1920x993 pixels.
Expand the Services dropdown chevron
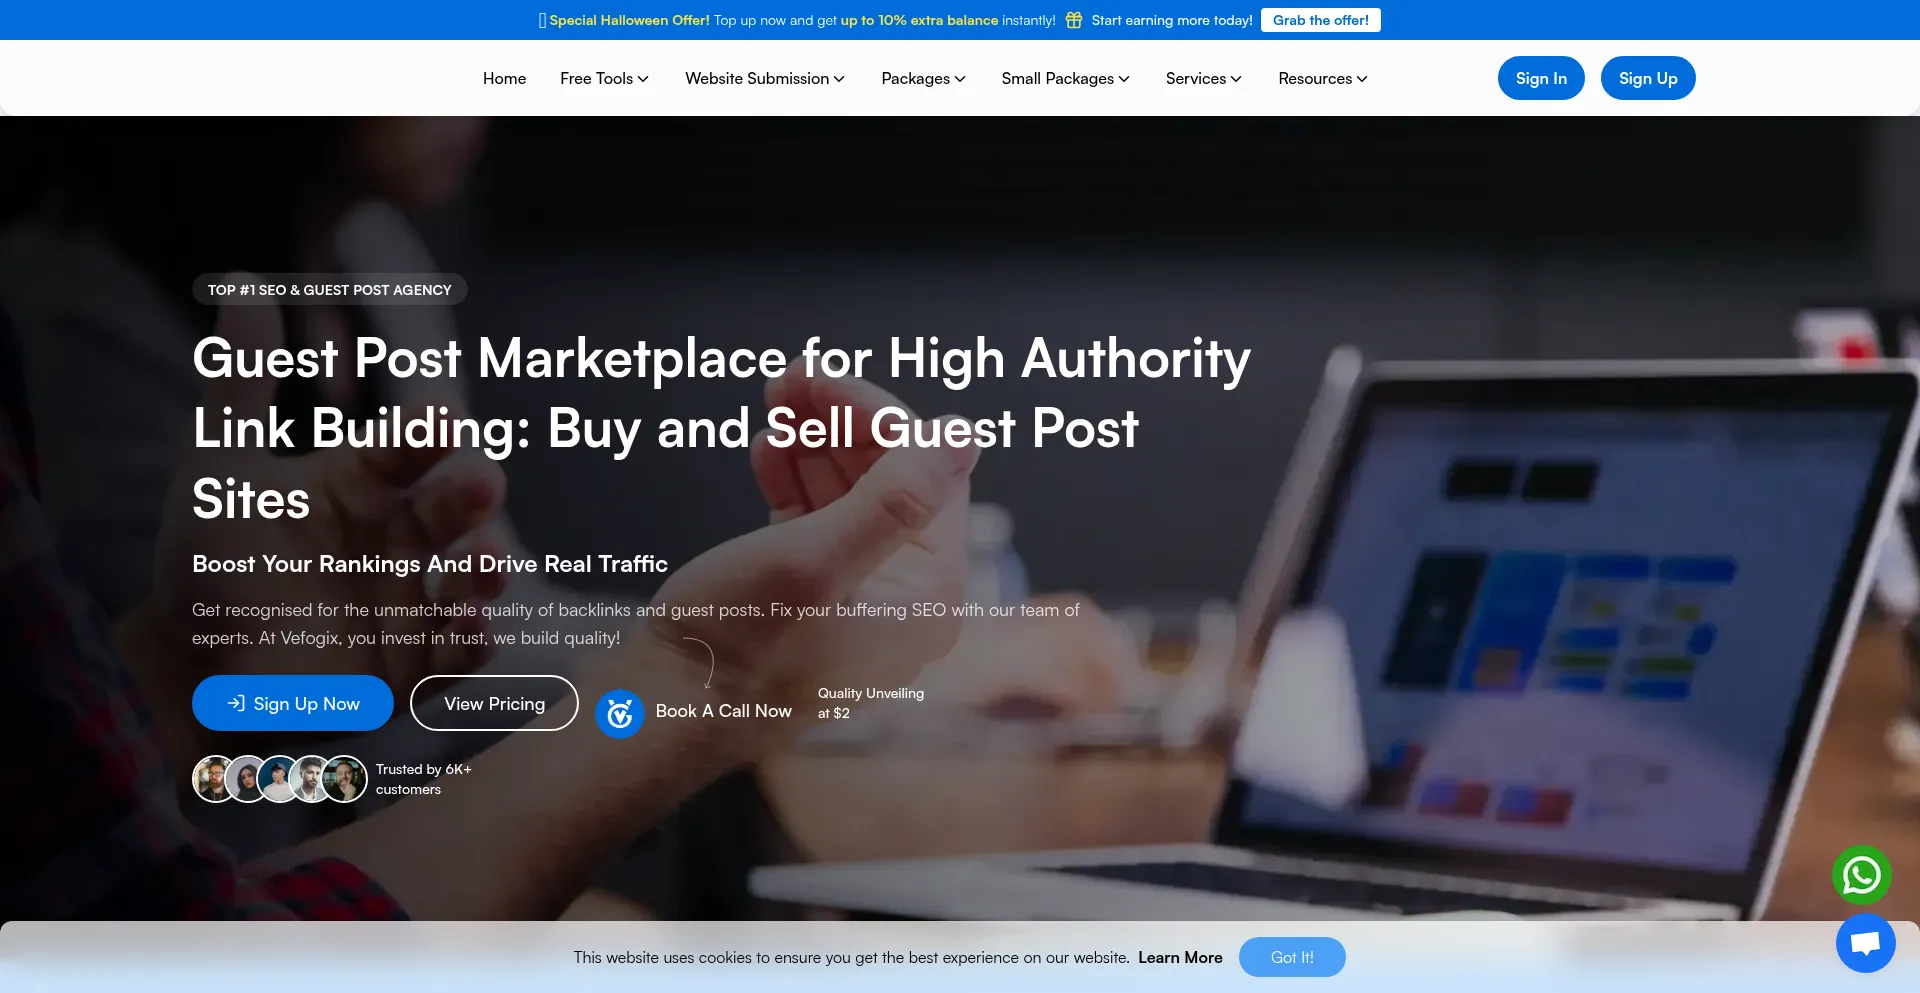[x=1236, y=79]
